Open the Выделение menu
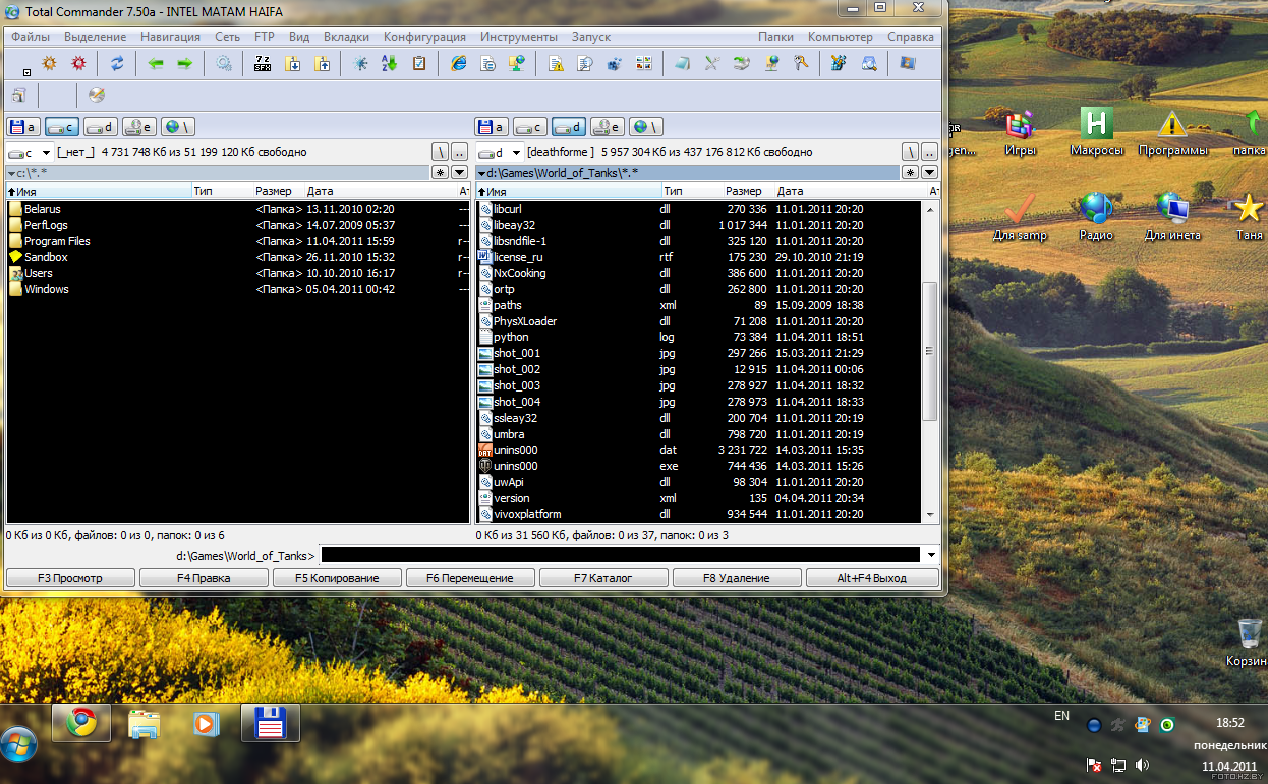This screenshot has height=784, width=1268. pos(95,37)
